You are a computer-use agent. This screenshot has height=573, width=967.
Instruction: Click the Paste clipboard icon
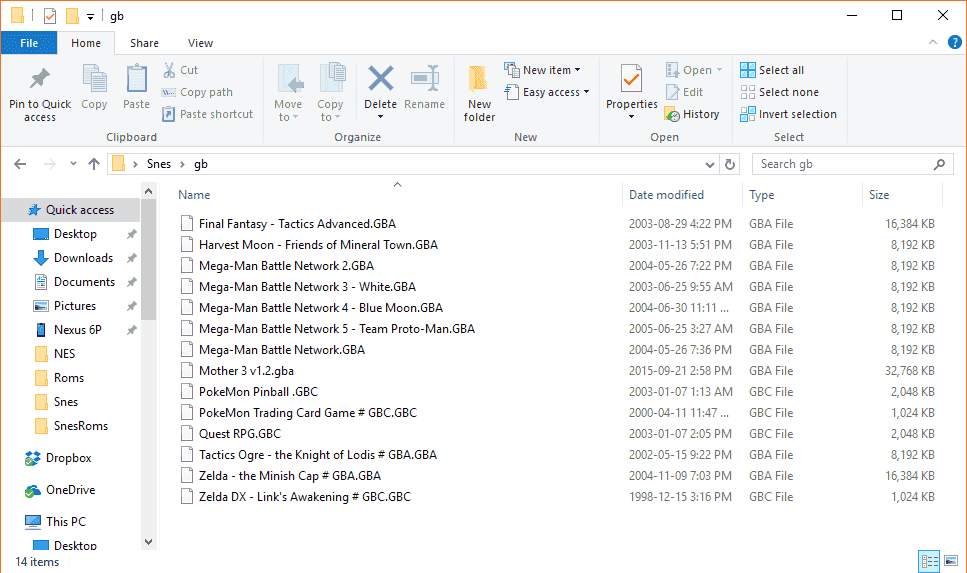point(136,79)
